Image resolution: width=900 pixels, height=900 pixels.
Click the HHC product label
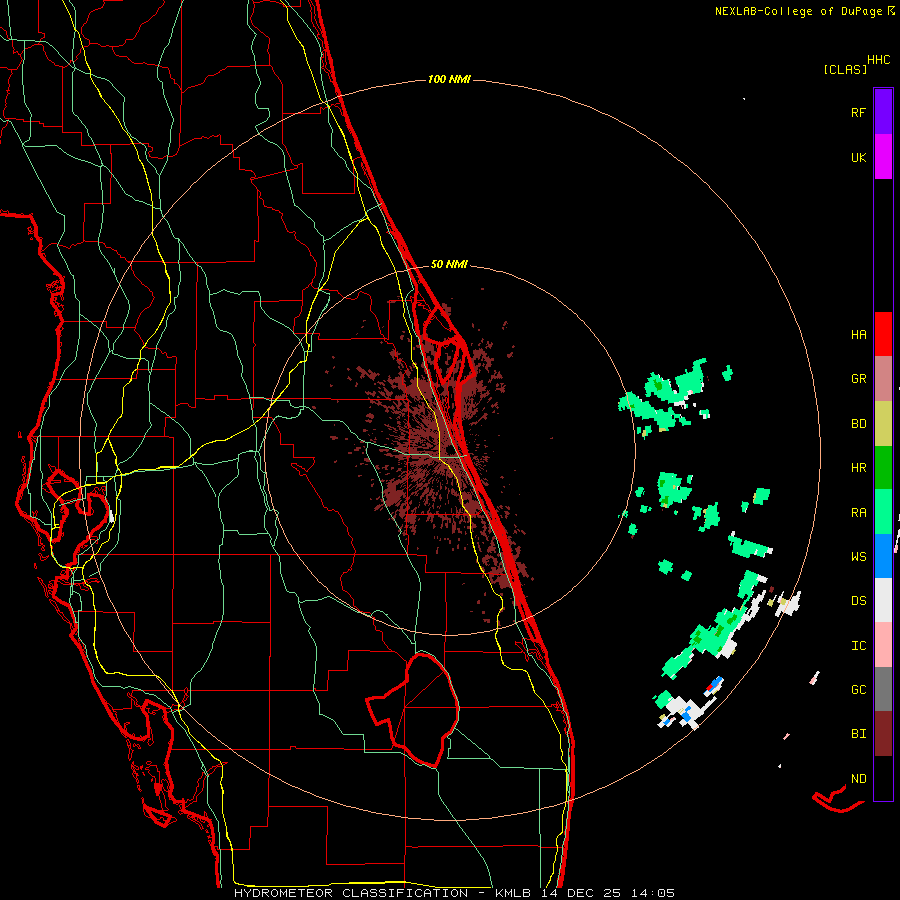click(x=879, y=60)
